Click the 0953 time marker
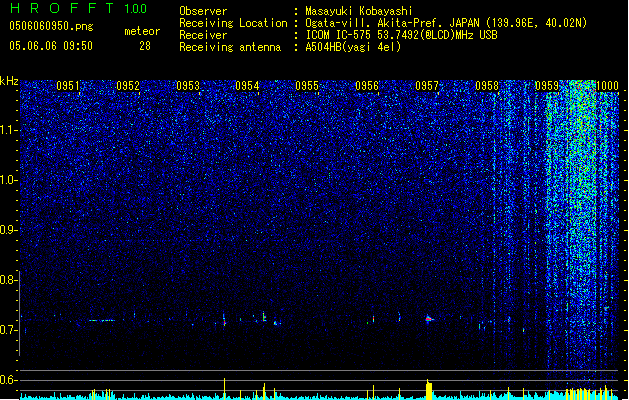This screenshot has width=629, height=400. tap(188, 86)
